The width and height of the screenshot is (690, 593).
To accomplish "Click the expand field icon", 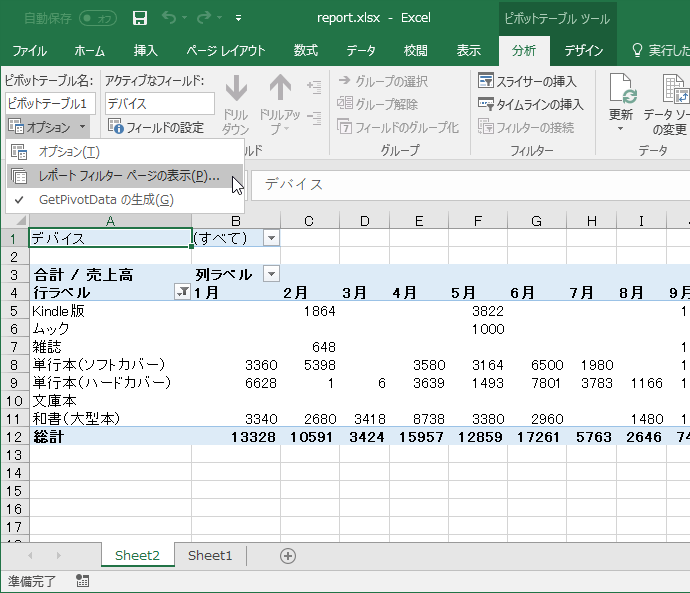I will click(314, 87).
